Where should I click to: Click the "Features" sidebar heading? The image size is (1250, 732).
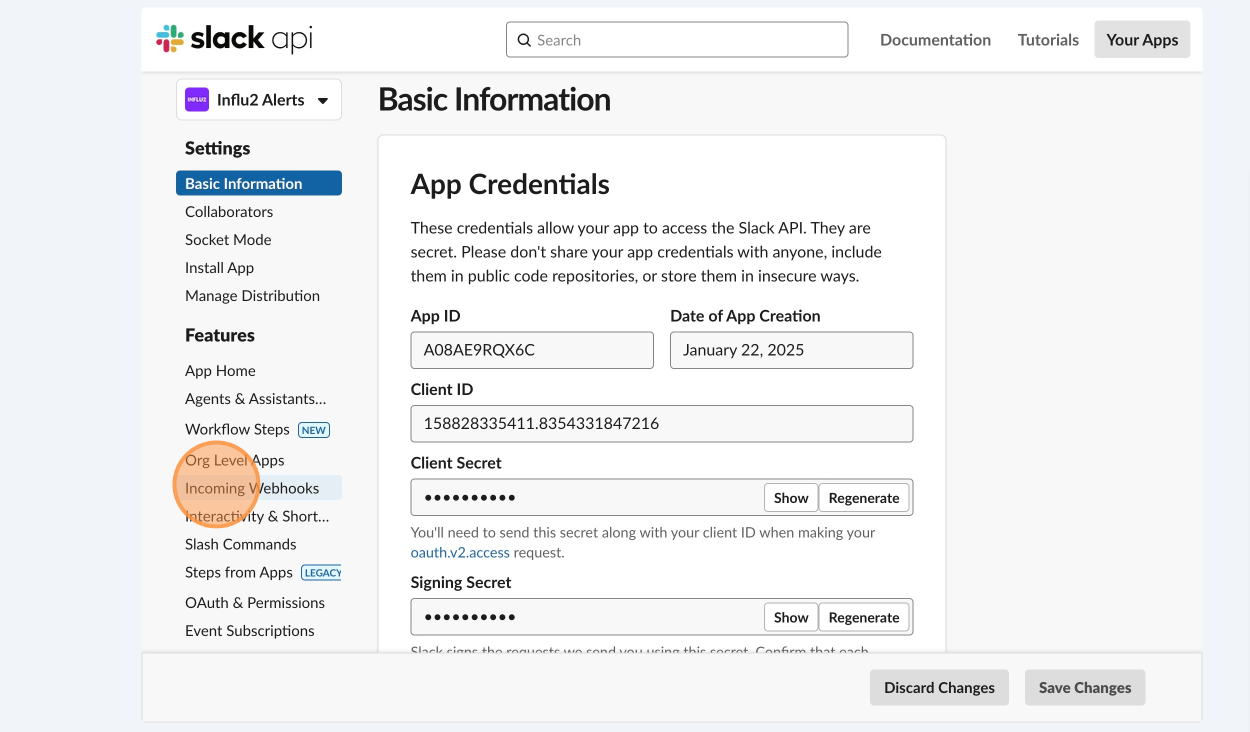coord(220,335)
